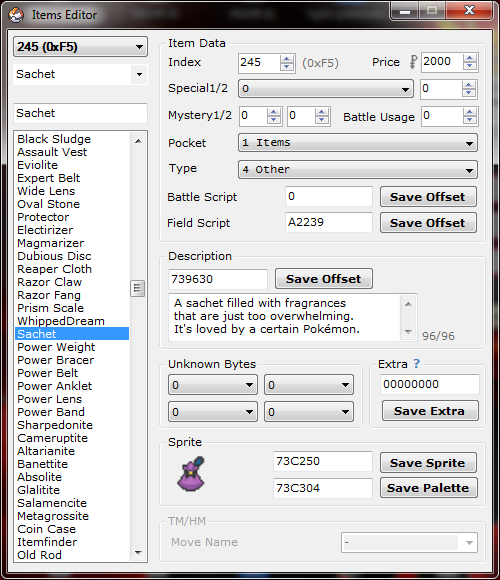Click the description offset field 739630

point(218,279)
